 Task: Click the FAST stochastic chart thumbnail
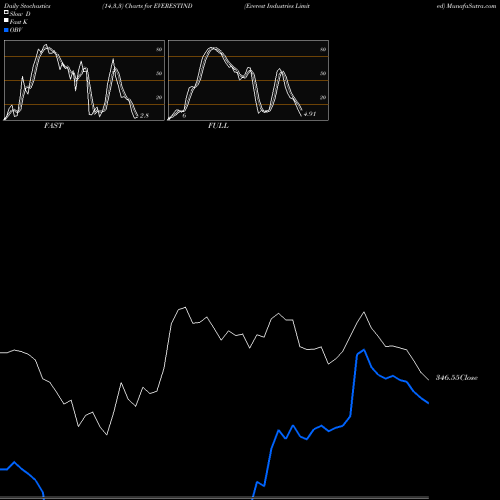pos(84,80)
